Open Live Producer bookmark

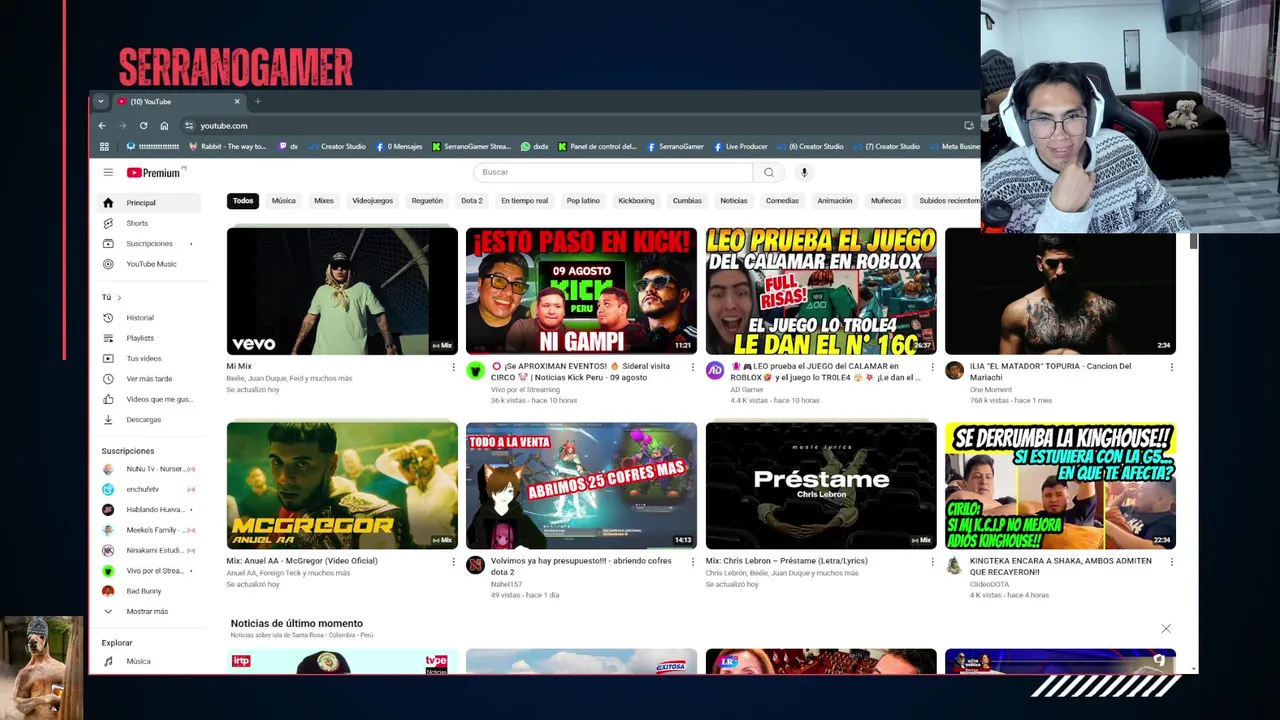740,147
